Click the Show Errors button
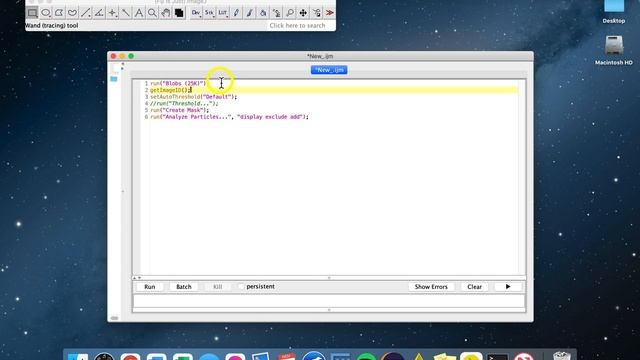 pyautogui.click(x=431, y=287)
